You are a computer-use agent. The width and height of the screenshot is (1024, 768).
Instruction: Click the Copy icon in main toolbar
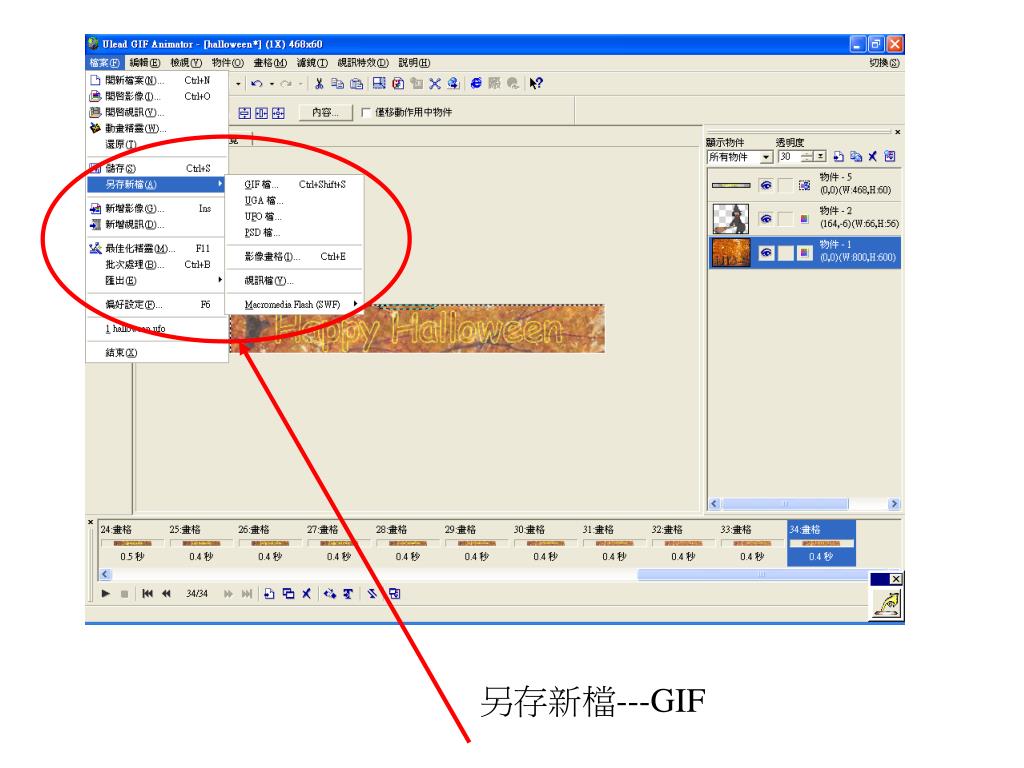[x=337, y=84]
